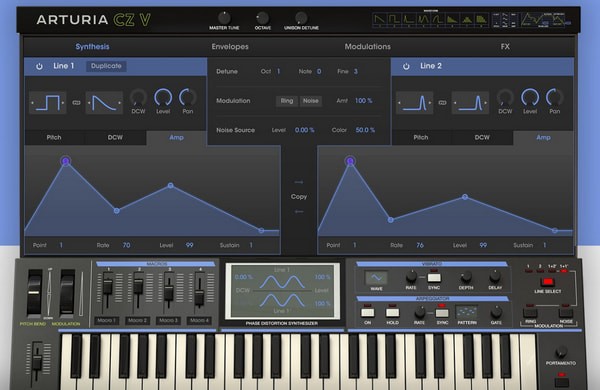Click the Macro 4 fader
This screenshot has height=390, width=600.
[x=199, y=297]
